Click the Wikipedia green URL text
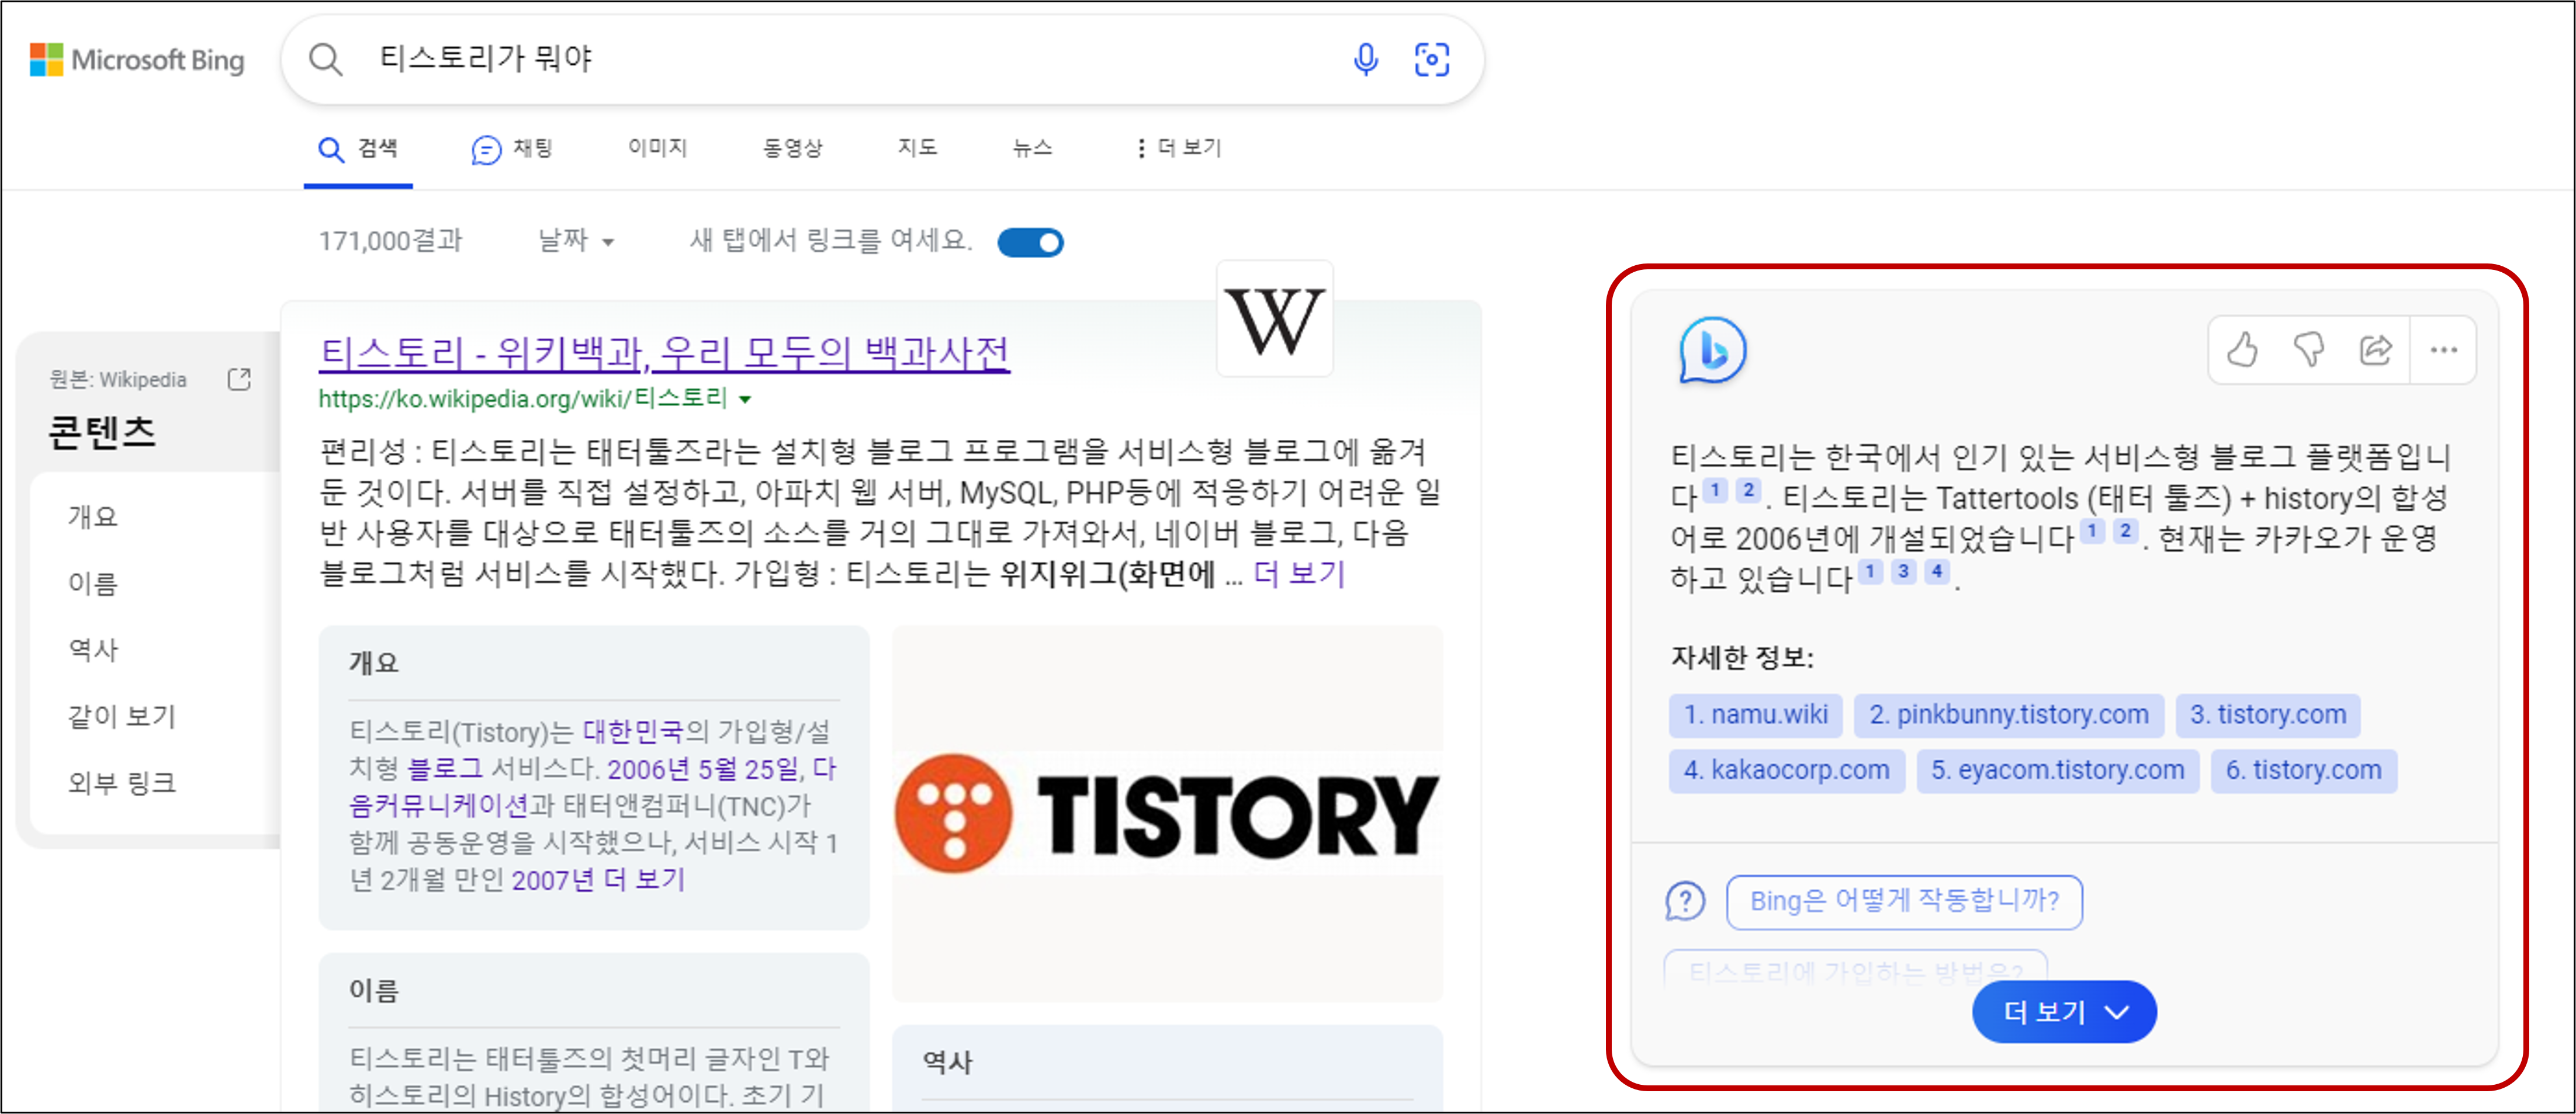 coord(522,399)
